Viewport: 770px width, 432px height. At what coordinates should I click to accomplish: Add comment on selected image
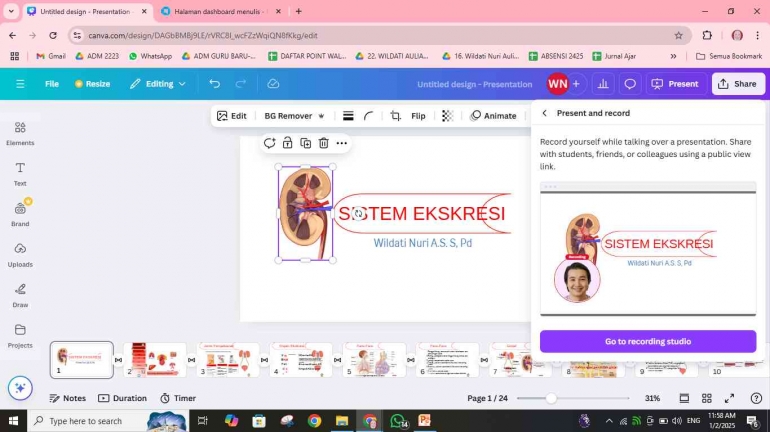coord(269,143)
